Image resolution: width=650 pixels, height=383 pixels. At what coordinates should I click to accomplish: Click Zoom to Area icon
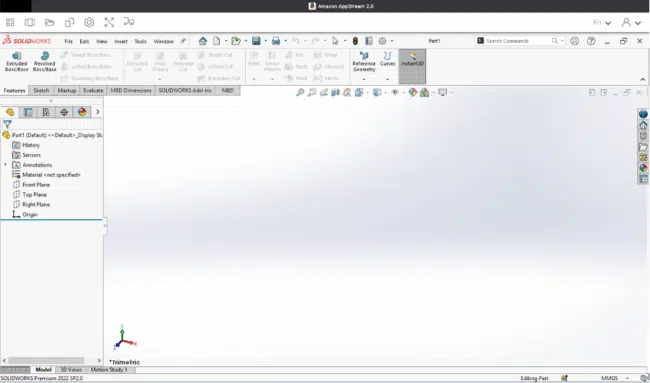[312, 92]
